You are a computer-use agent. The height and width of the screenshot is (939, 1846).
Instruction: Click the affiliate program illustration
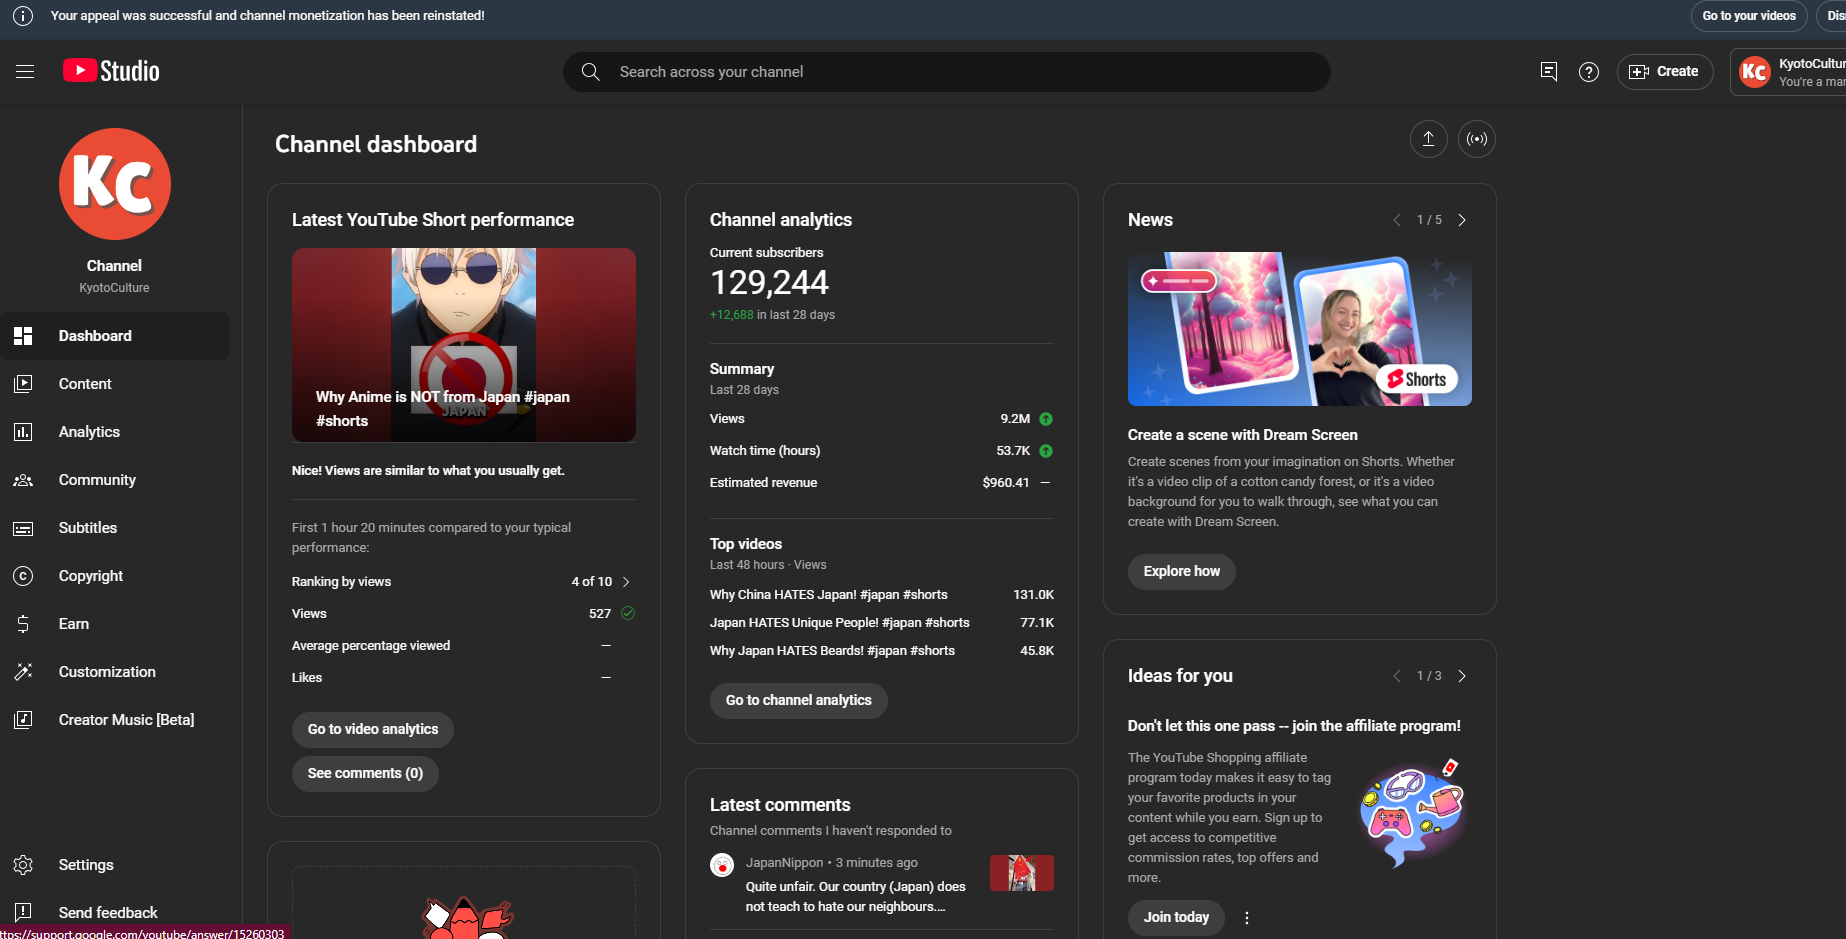point(1412,813)
